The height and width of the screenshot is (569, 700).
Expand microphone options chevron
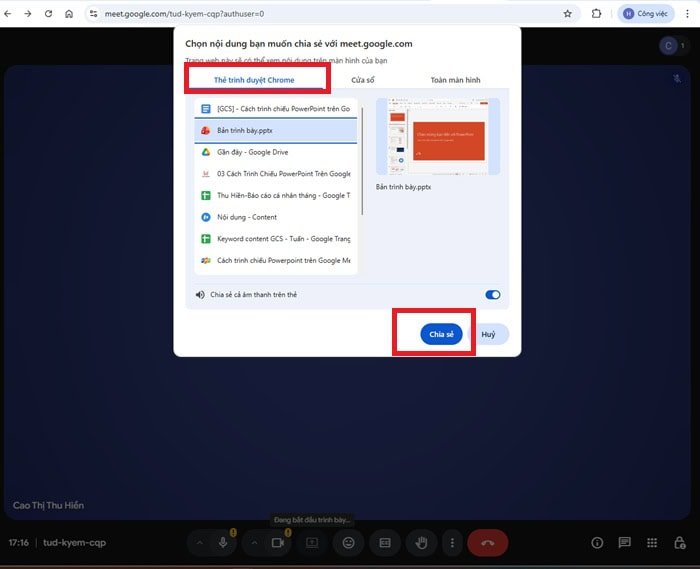pos(200,543)
